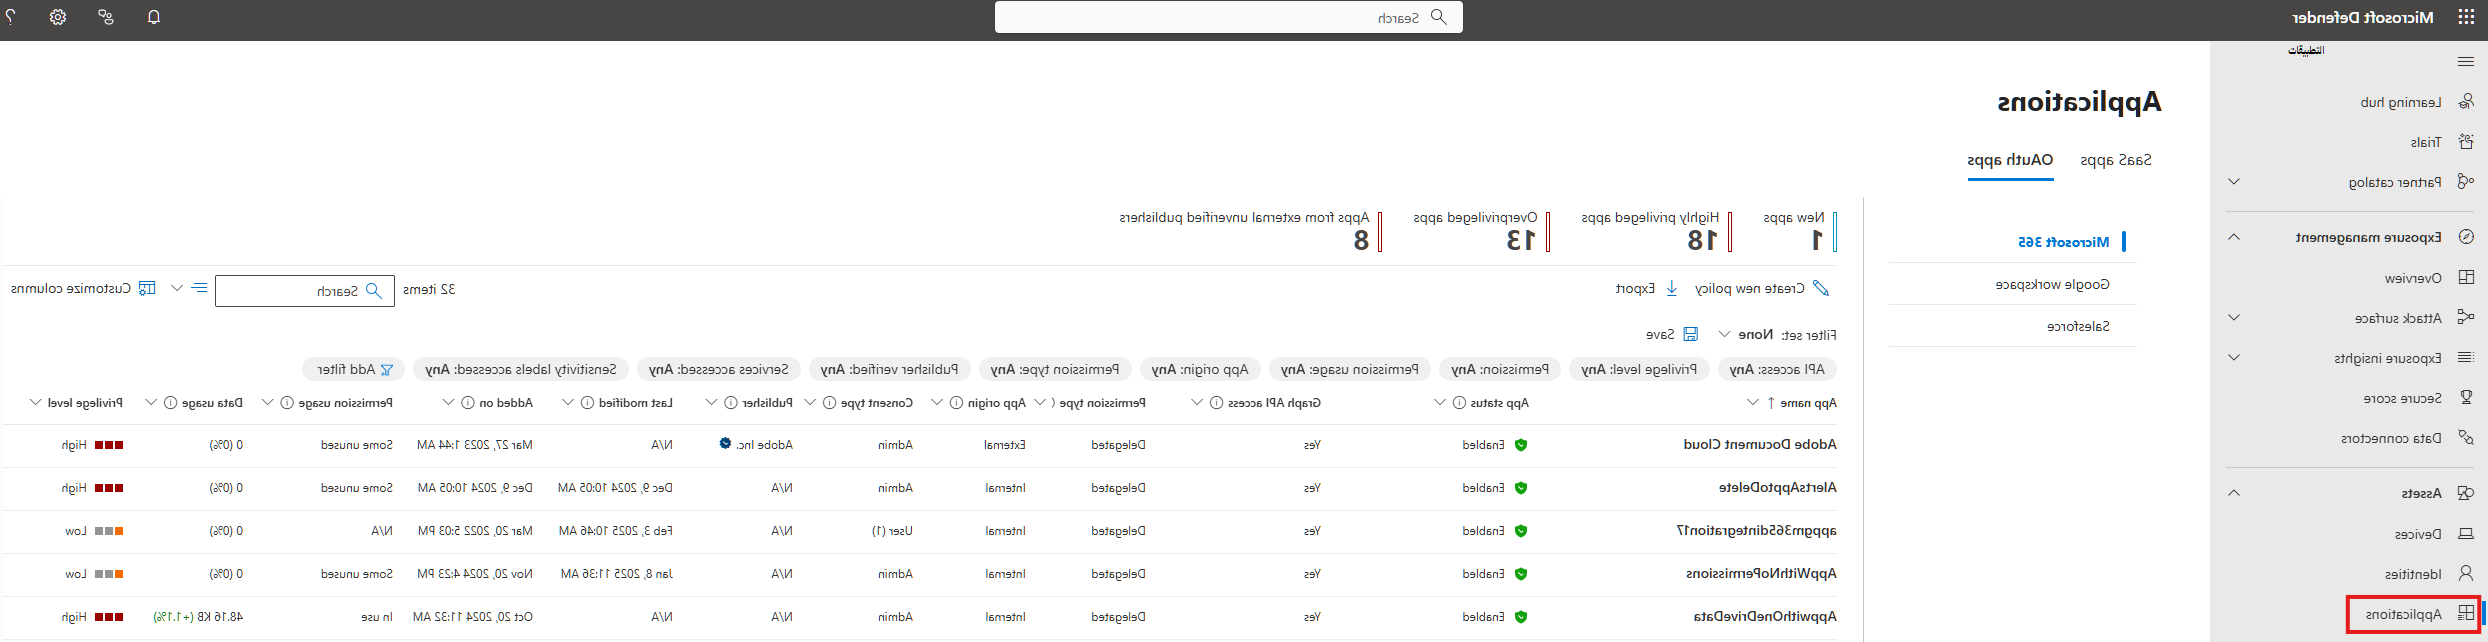Select the OAuth apps tab
This screenshot has height=642, width=2488.
(x=2010, y=160)
